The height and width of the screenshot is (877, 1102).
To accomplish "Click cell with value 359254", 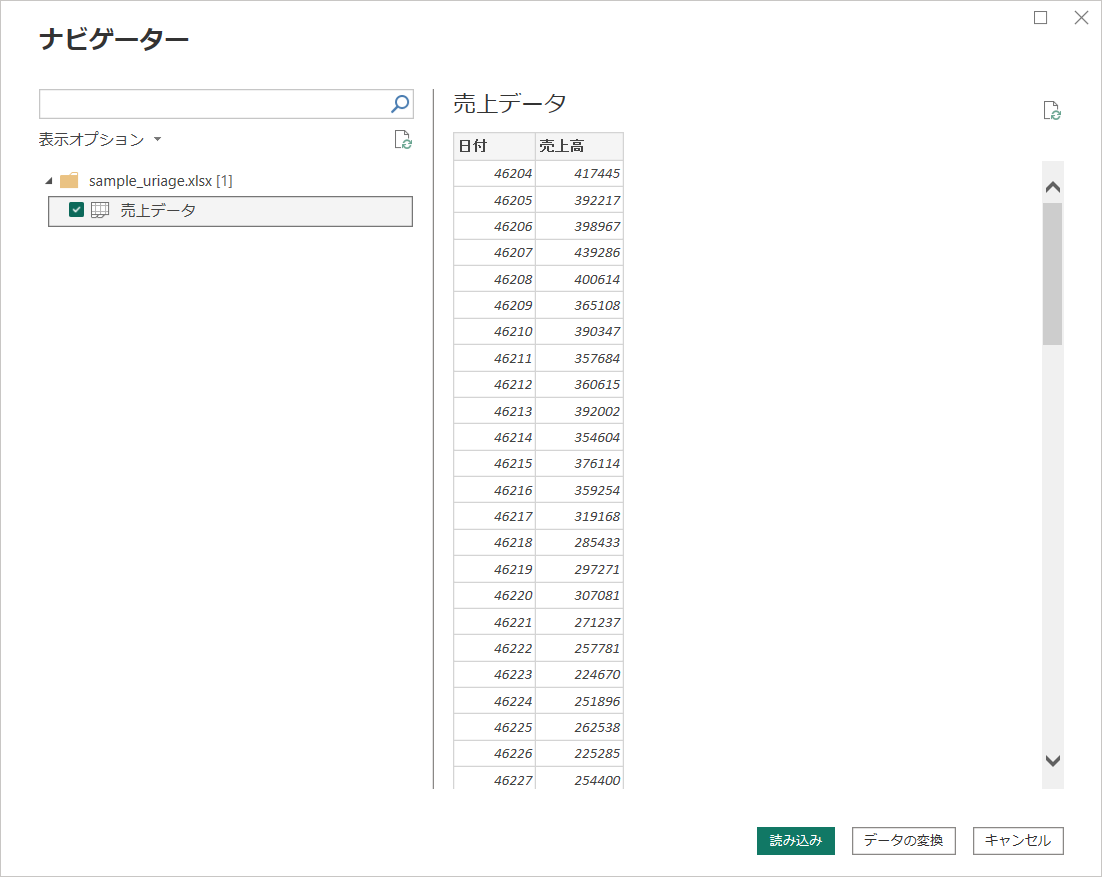I will point(579,490).
